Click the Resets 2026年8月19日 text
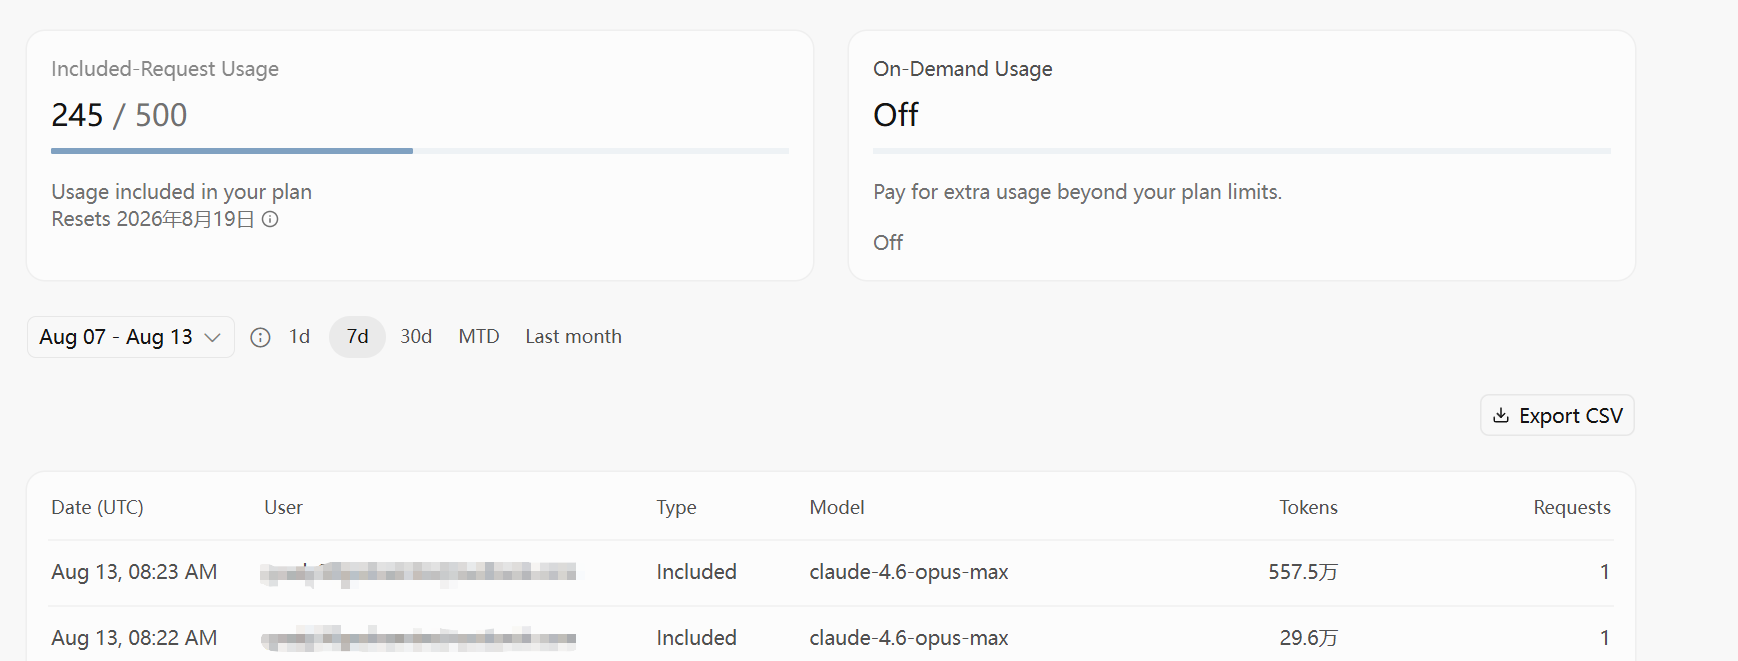1738x661 pixels. pos(152,219)
